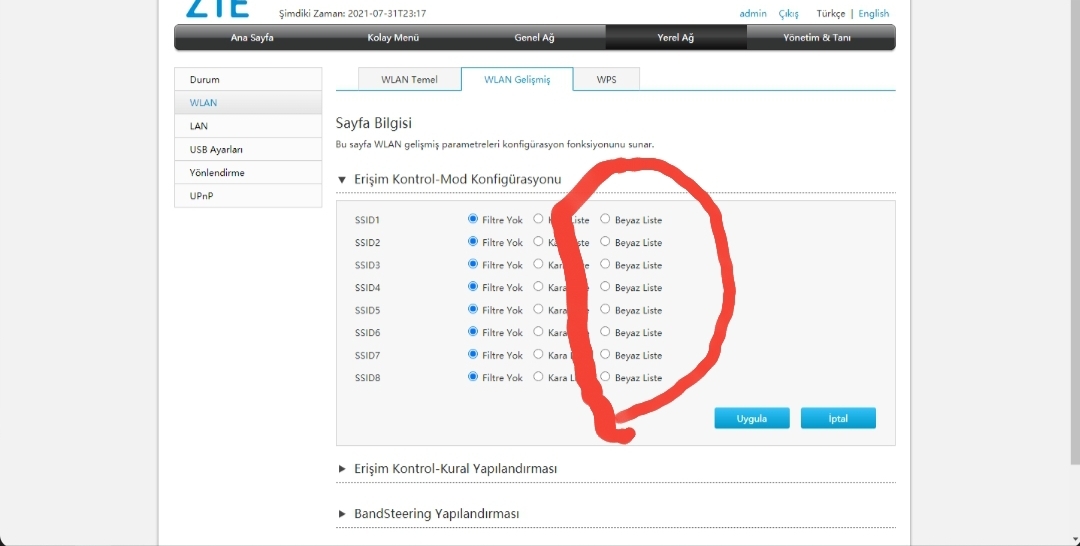The width and height of the screenshot is (1080, 546).
Task: Choose Beyaz Liste for SSID4
Action: coord(605,286)
